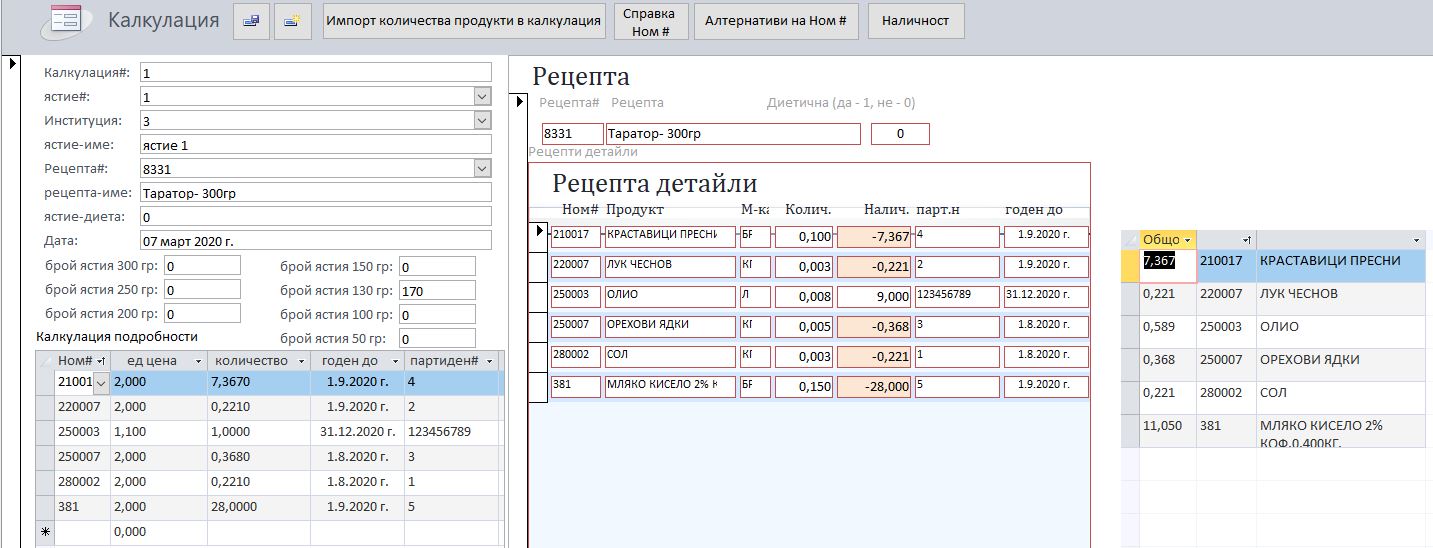This screenshot has width=1433, height=548.
Task: Click the рецепта-име field Таратор- 300гр
Action: point(316,192)
